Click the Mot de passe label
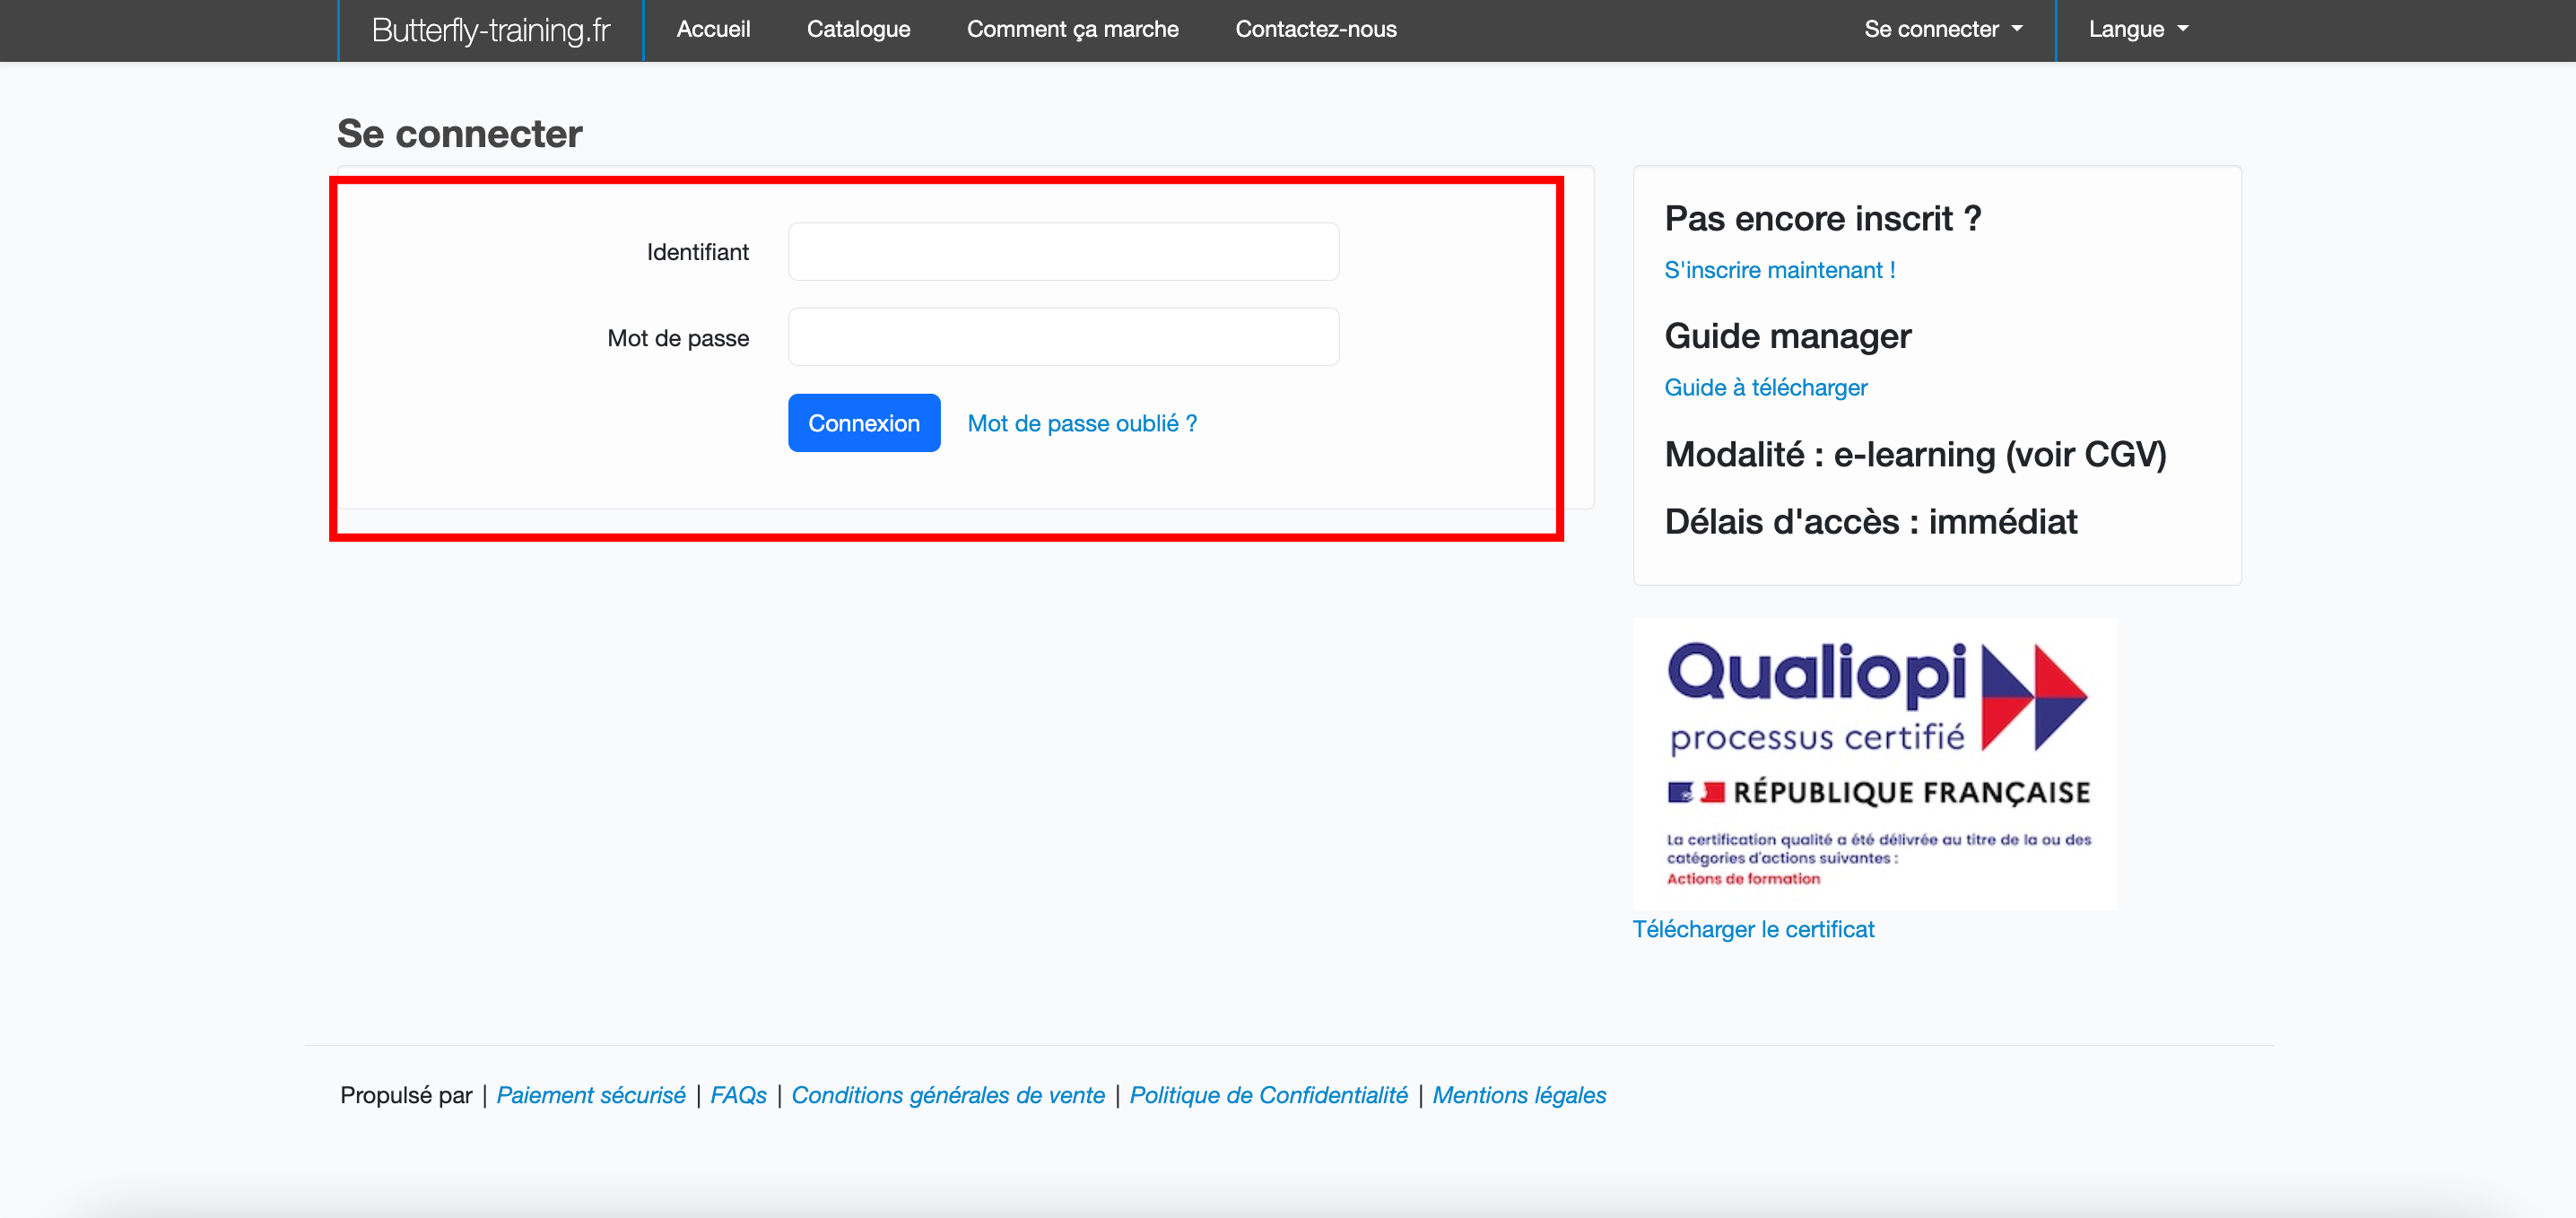2576x1218 pixels. (x=678, y=338)
